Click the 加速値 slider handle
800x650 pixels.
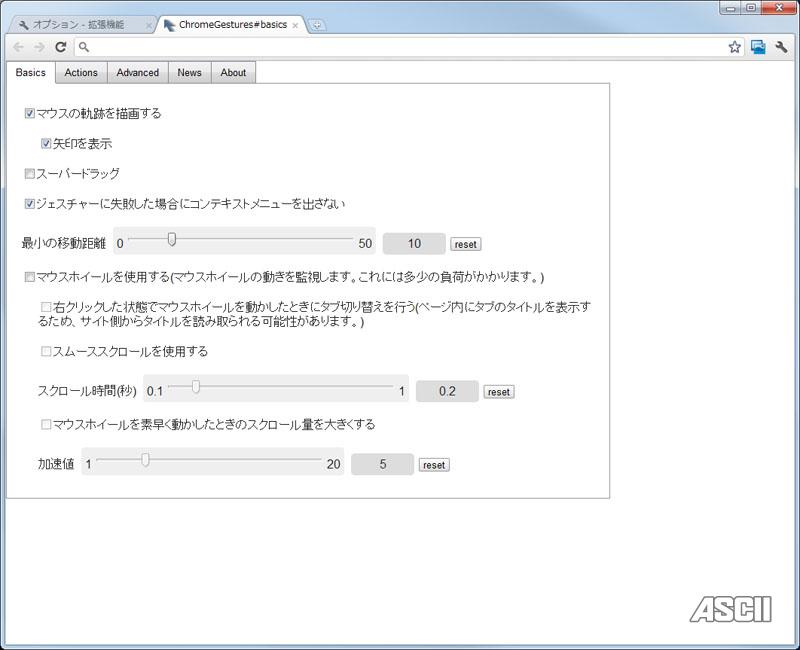(x=145, y=460)
